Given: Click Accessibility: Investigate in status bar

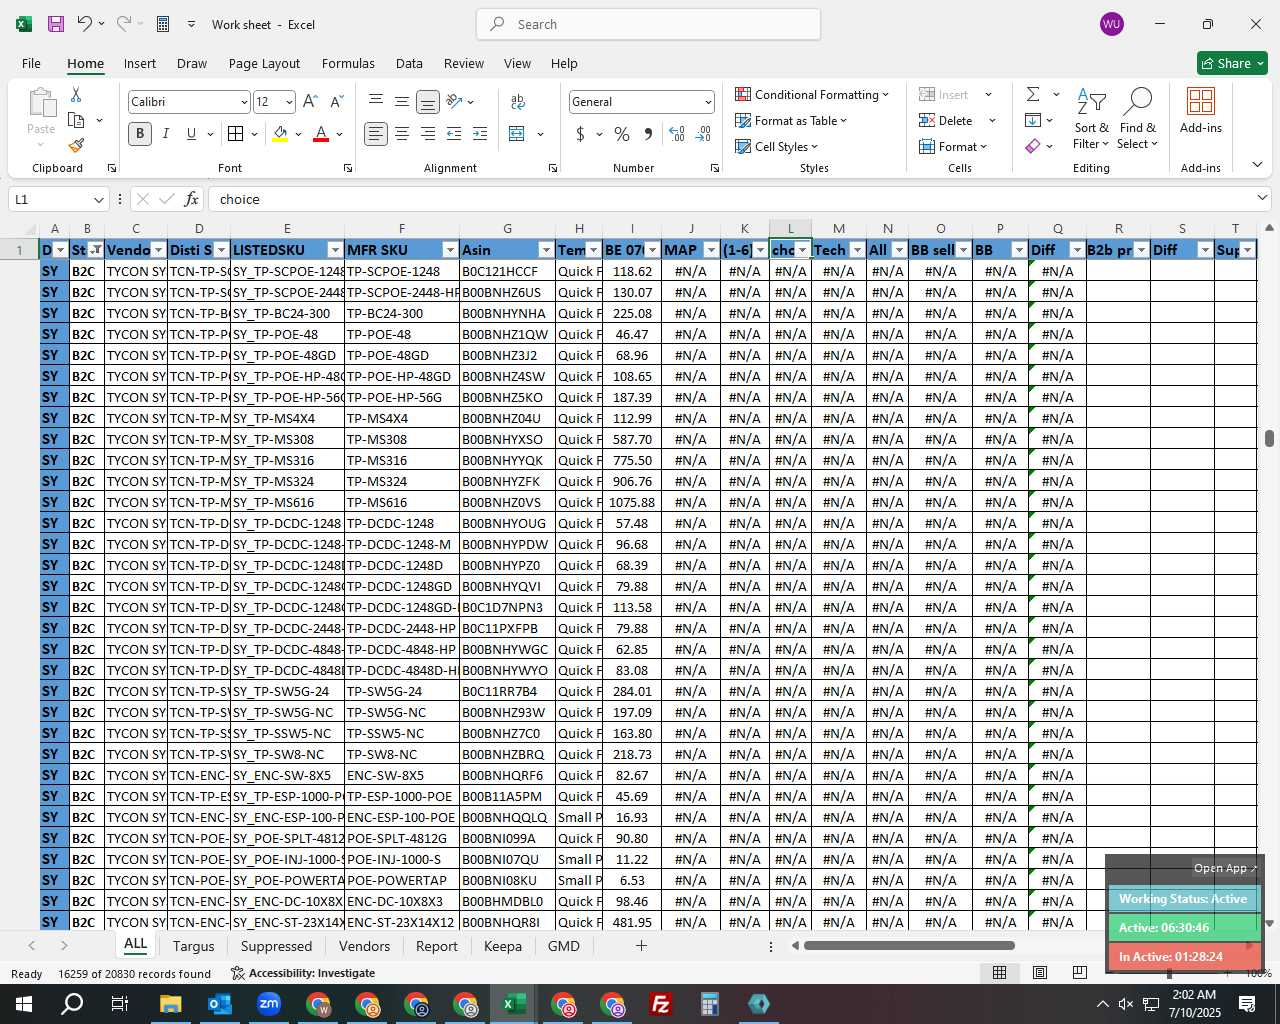Looking at the screenshot, I should tap(303, 973).
